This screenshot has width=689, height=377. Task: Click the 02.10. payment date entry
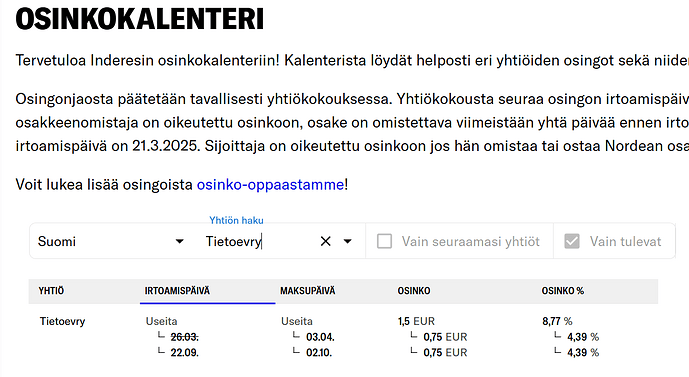coord(319,352)
